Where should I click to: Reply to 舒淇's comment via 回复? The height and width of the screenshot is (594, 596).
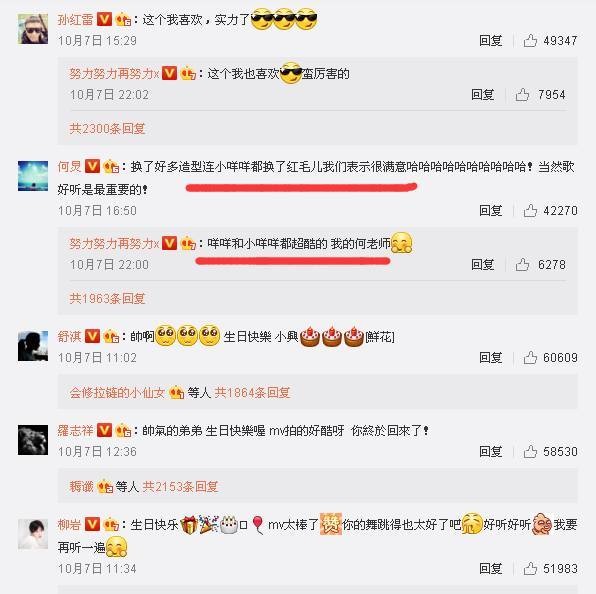[x=491, y=357]
